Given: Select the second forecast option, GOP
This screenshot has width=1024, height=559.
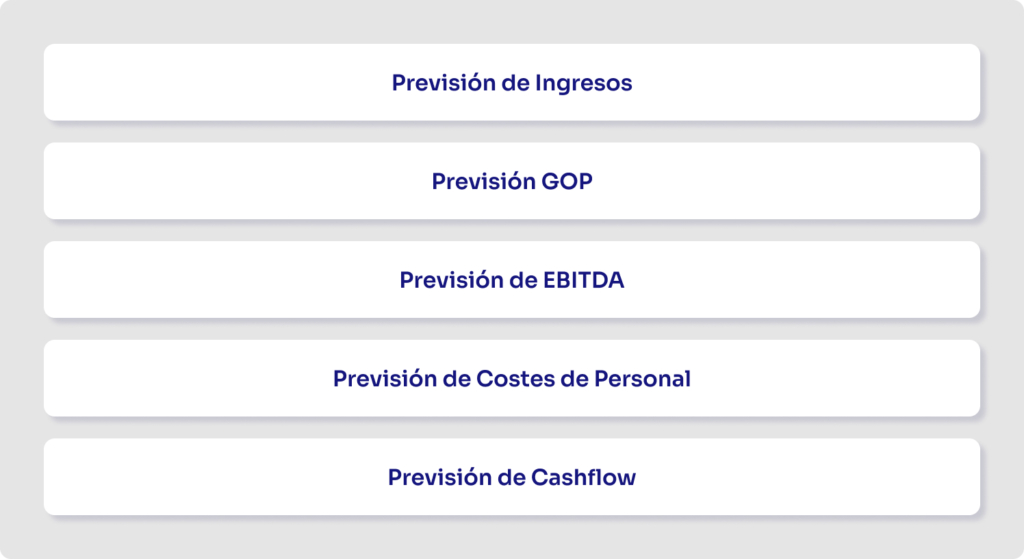Looking at the screenshot, I should pyautogui.click(x=511, y=181).
